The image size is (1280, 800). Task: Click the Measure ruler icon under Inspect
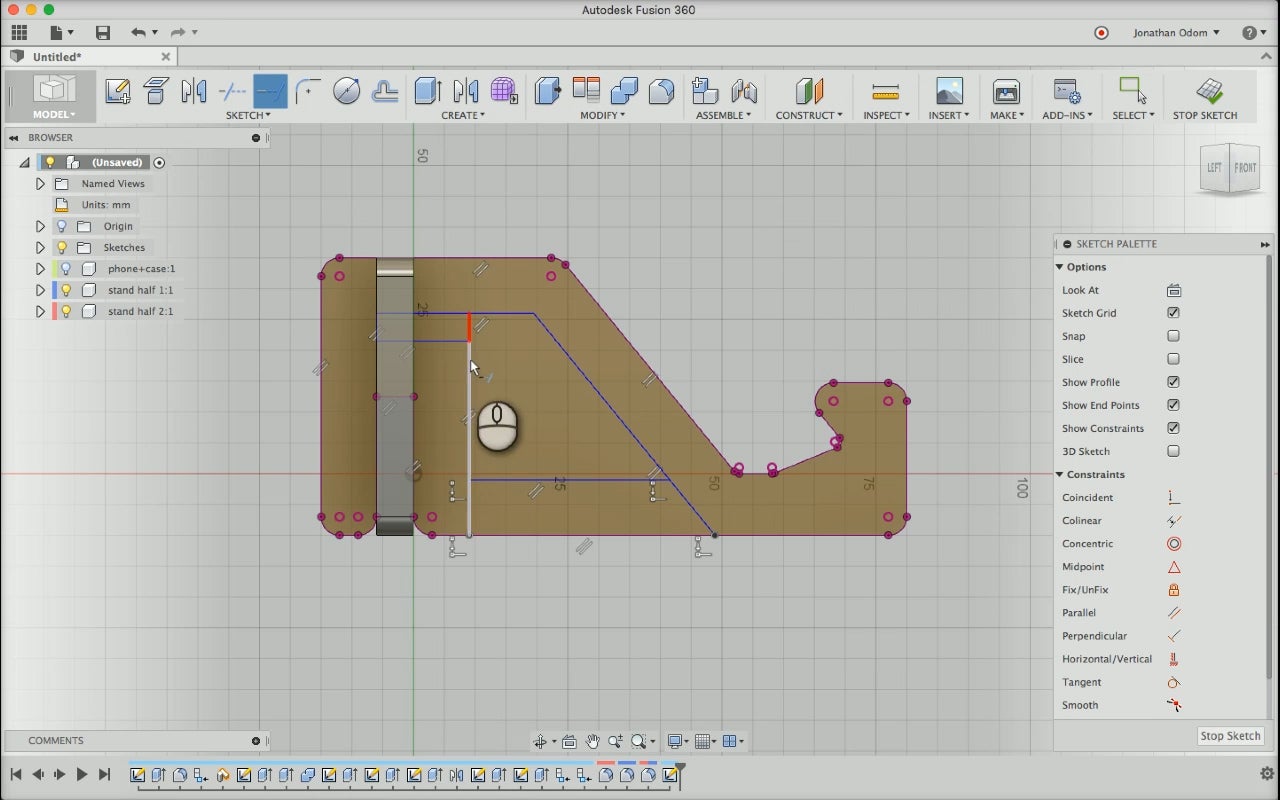(885, 91)
